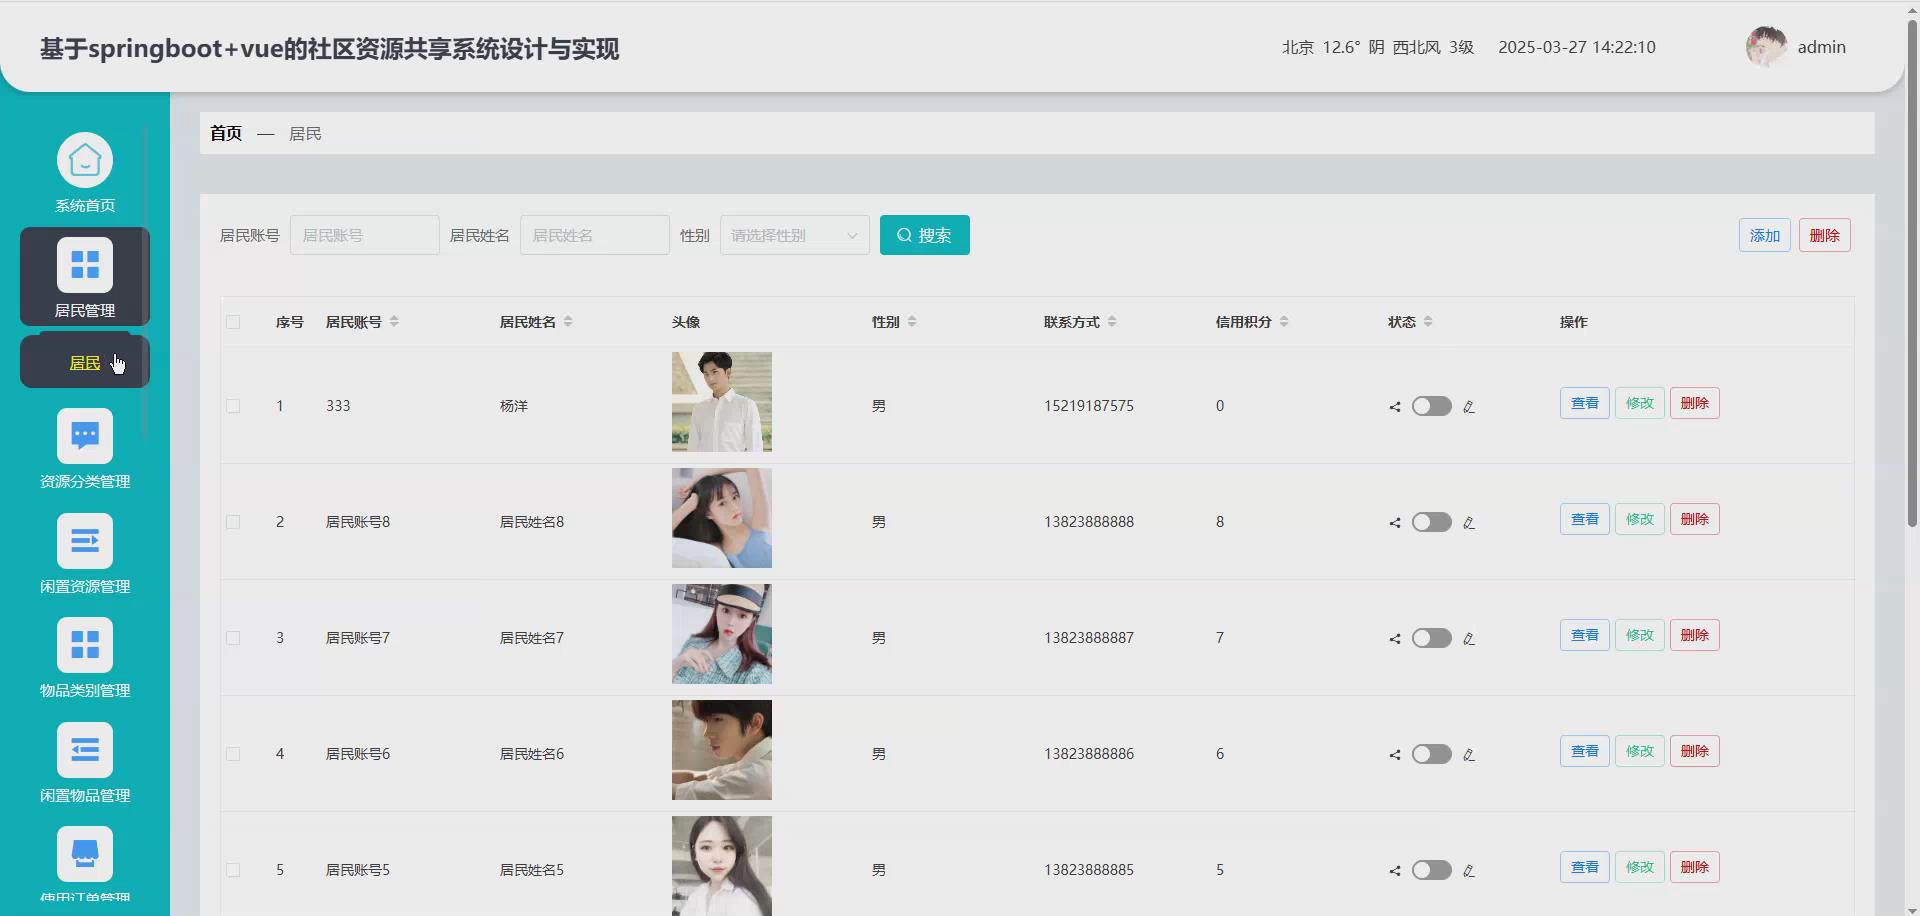Open the 居民管理 grid icon
The image size is (1920, 916).
(x=85, y=265)
